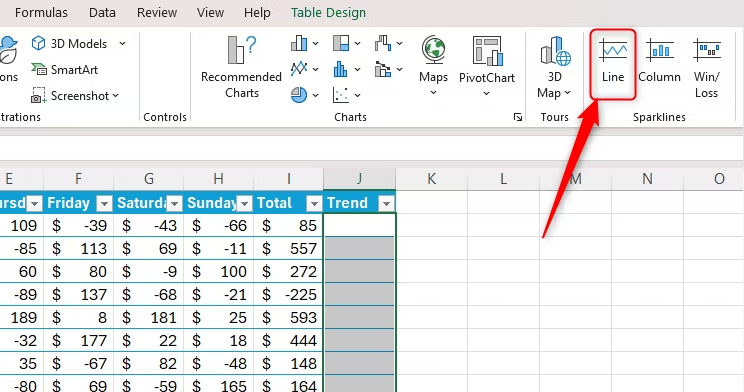Expand the pie chart type dropdown

[316, 95]
